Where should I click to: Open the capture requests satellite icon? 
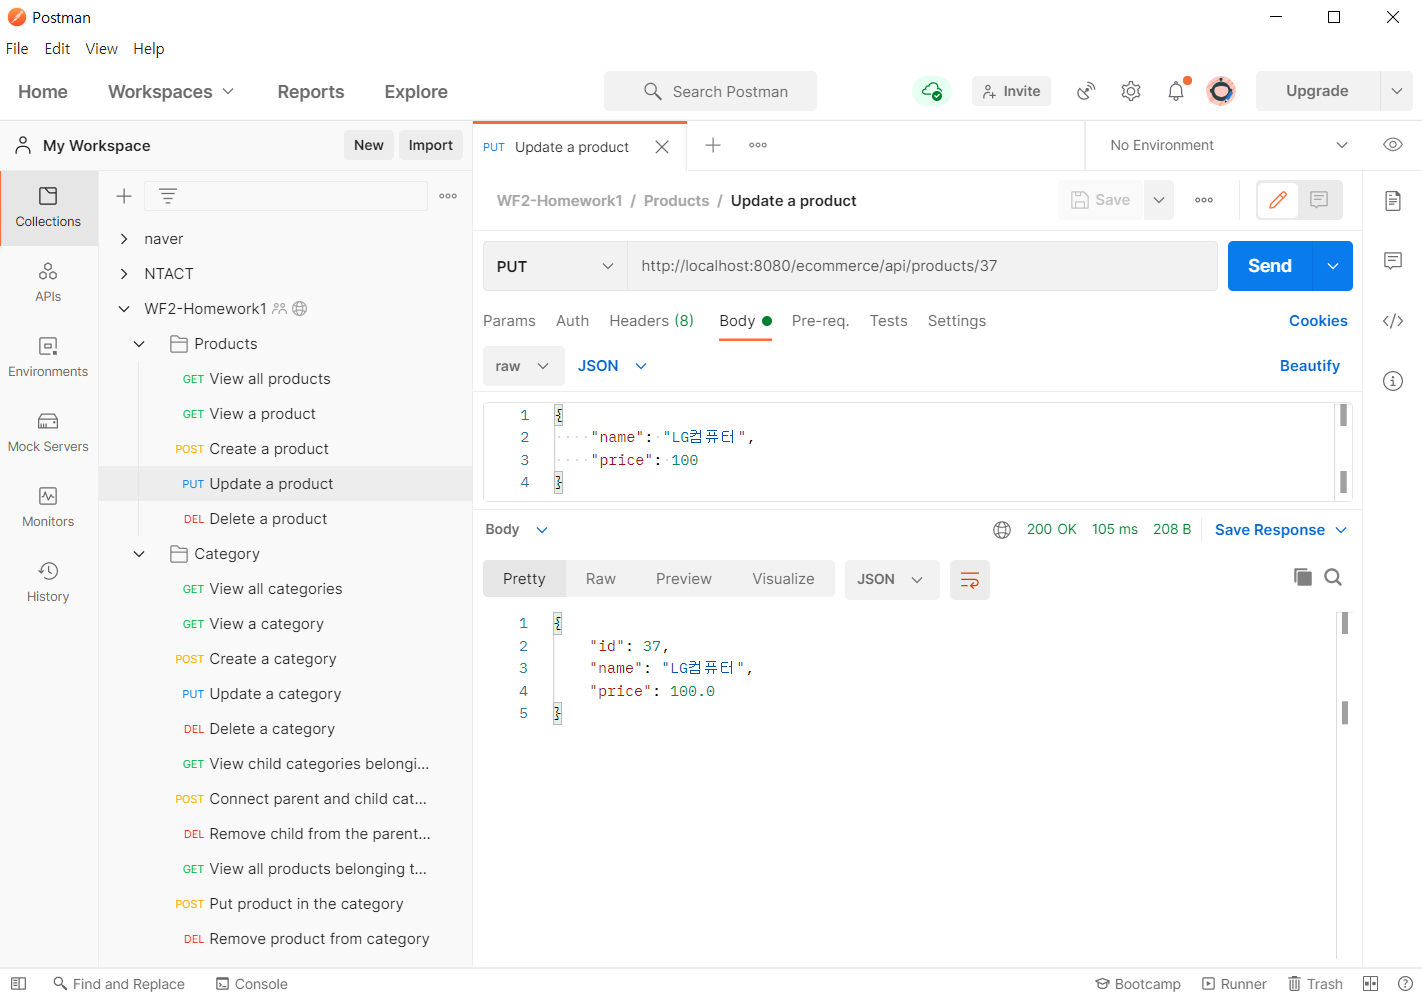(x=1086, y=91)
